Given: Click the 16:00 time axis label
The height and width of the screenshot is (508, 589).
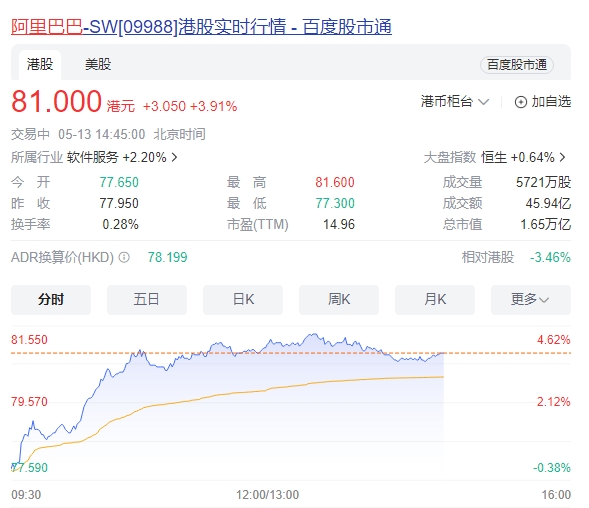Looking at the screenshot, I should [x=556, y=494].
